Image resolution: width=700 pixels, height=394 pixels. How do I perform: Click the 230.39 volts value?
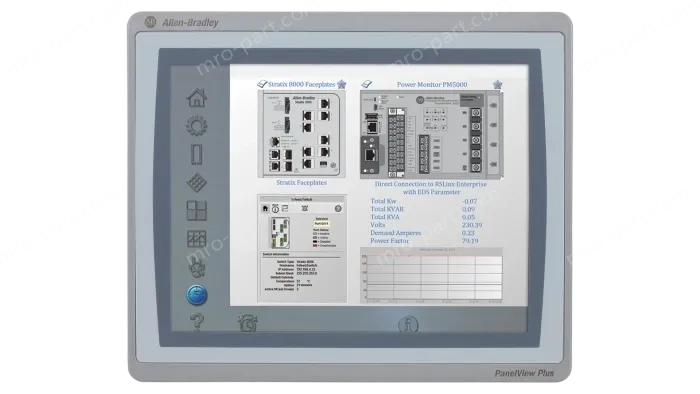(472, 225)
